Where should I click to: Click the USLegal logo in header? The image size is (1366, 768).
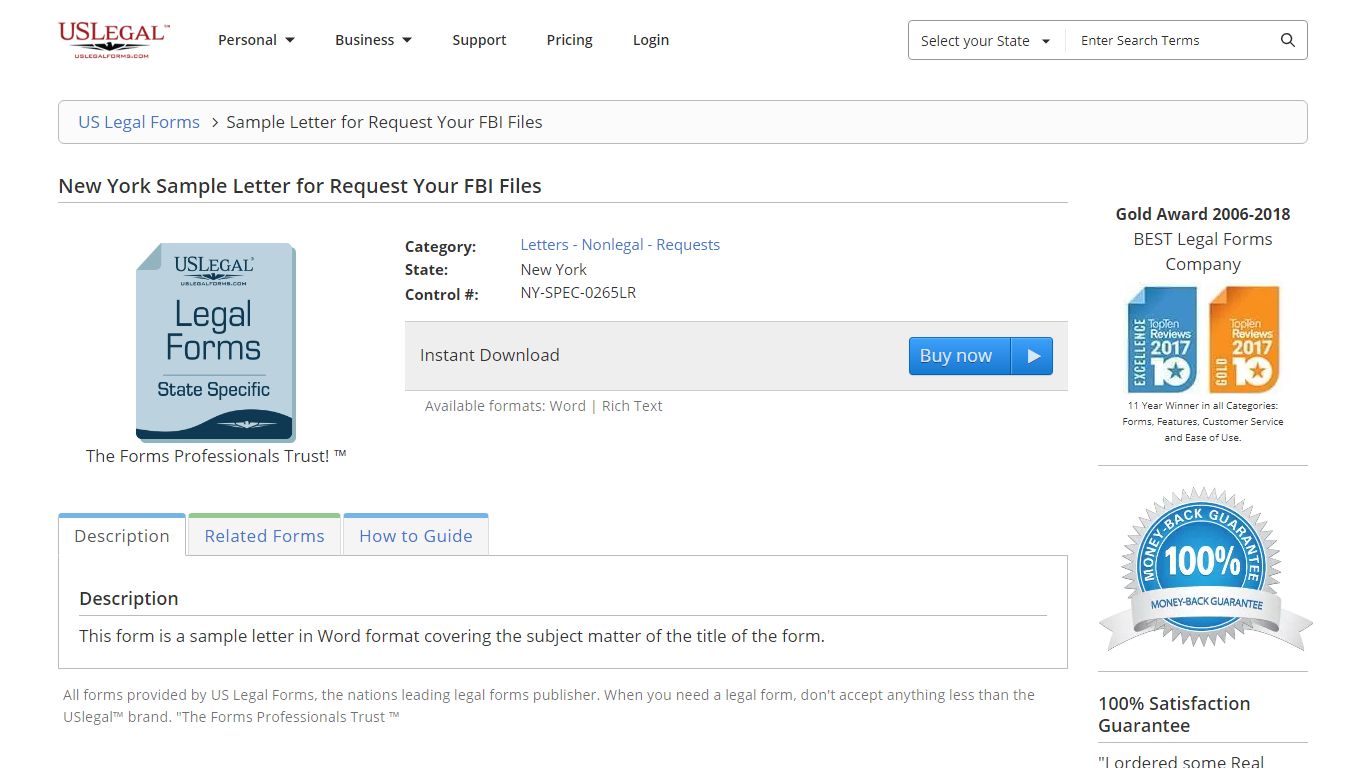click(114, 40)
